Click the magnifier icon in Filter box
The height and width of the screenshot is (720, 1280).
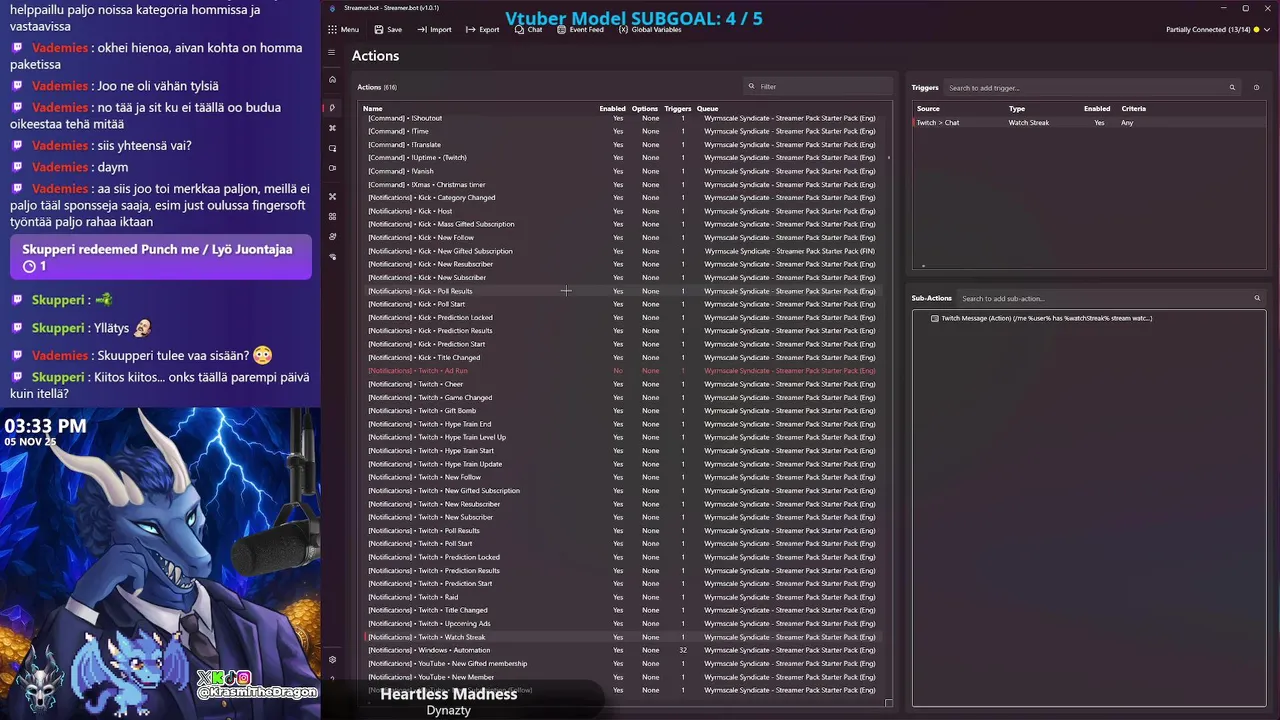pos(751,86)
